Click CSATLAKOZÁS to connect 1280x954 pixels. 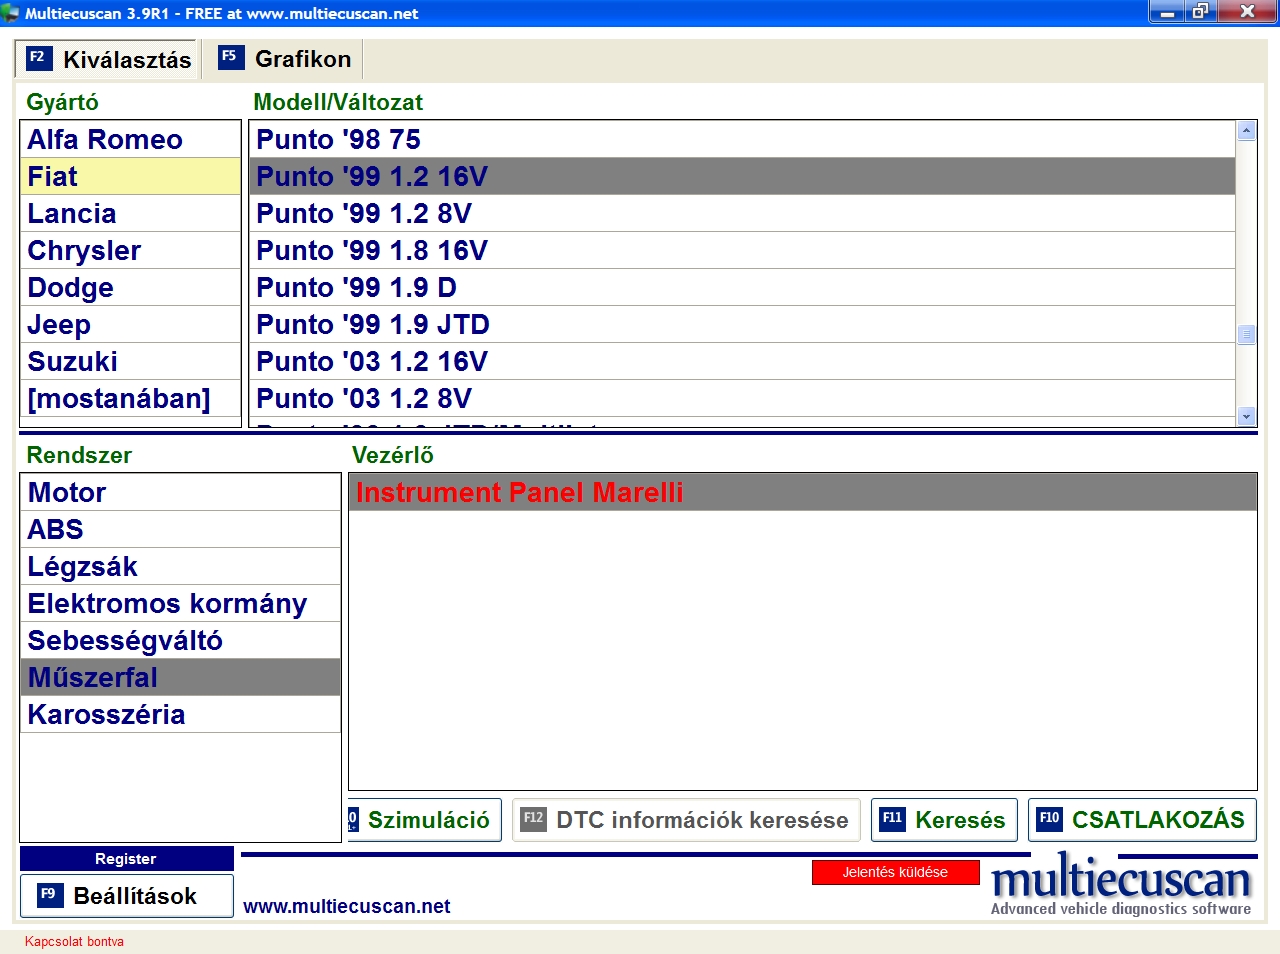pyautogui.click(x=1143, y=820)
